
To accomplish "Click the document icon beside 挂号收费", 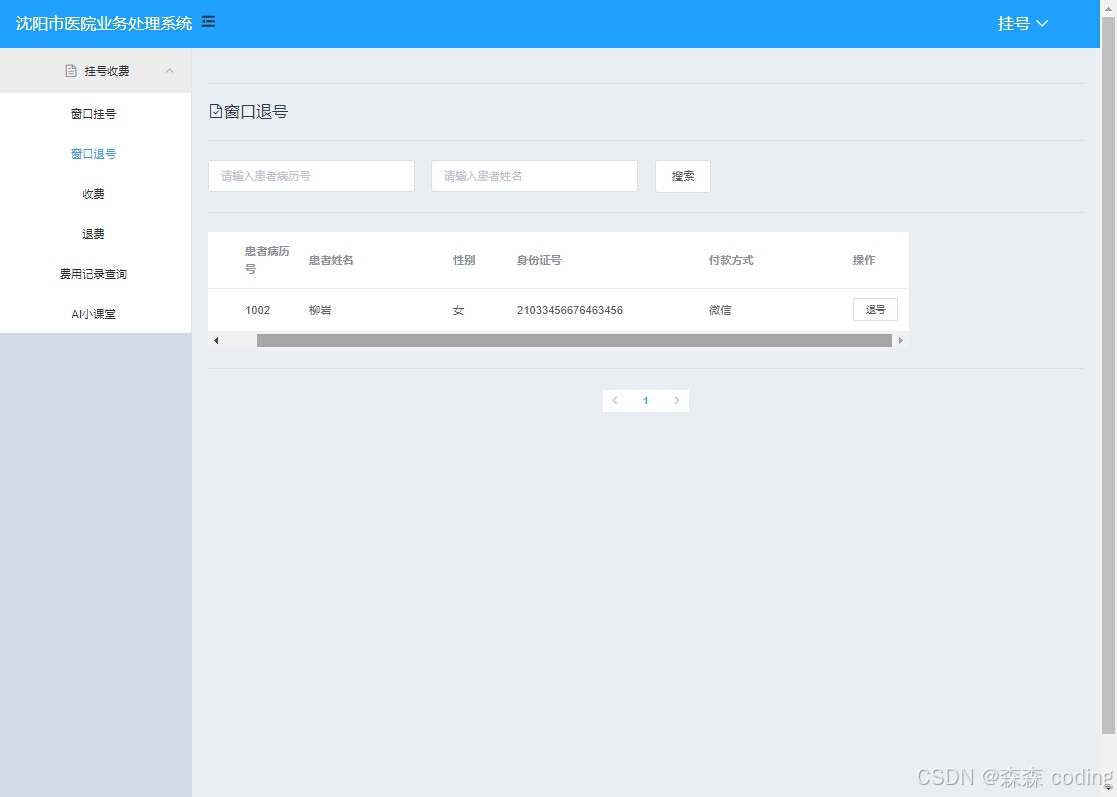I will pyautogui.click(x=71, y=71).
